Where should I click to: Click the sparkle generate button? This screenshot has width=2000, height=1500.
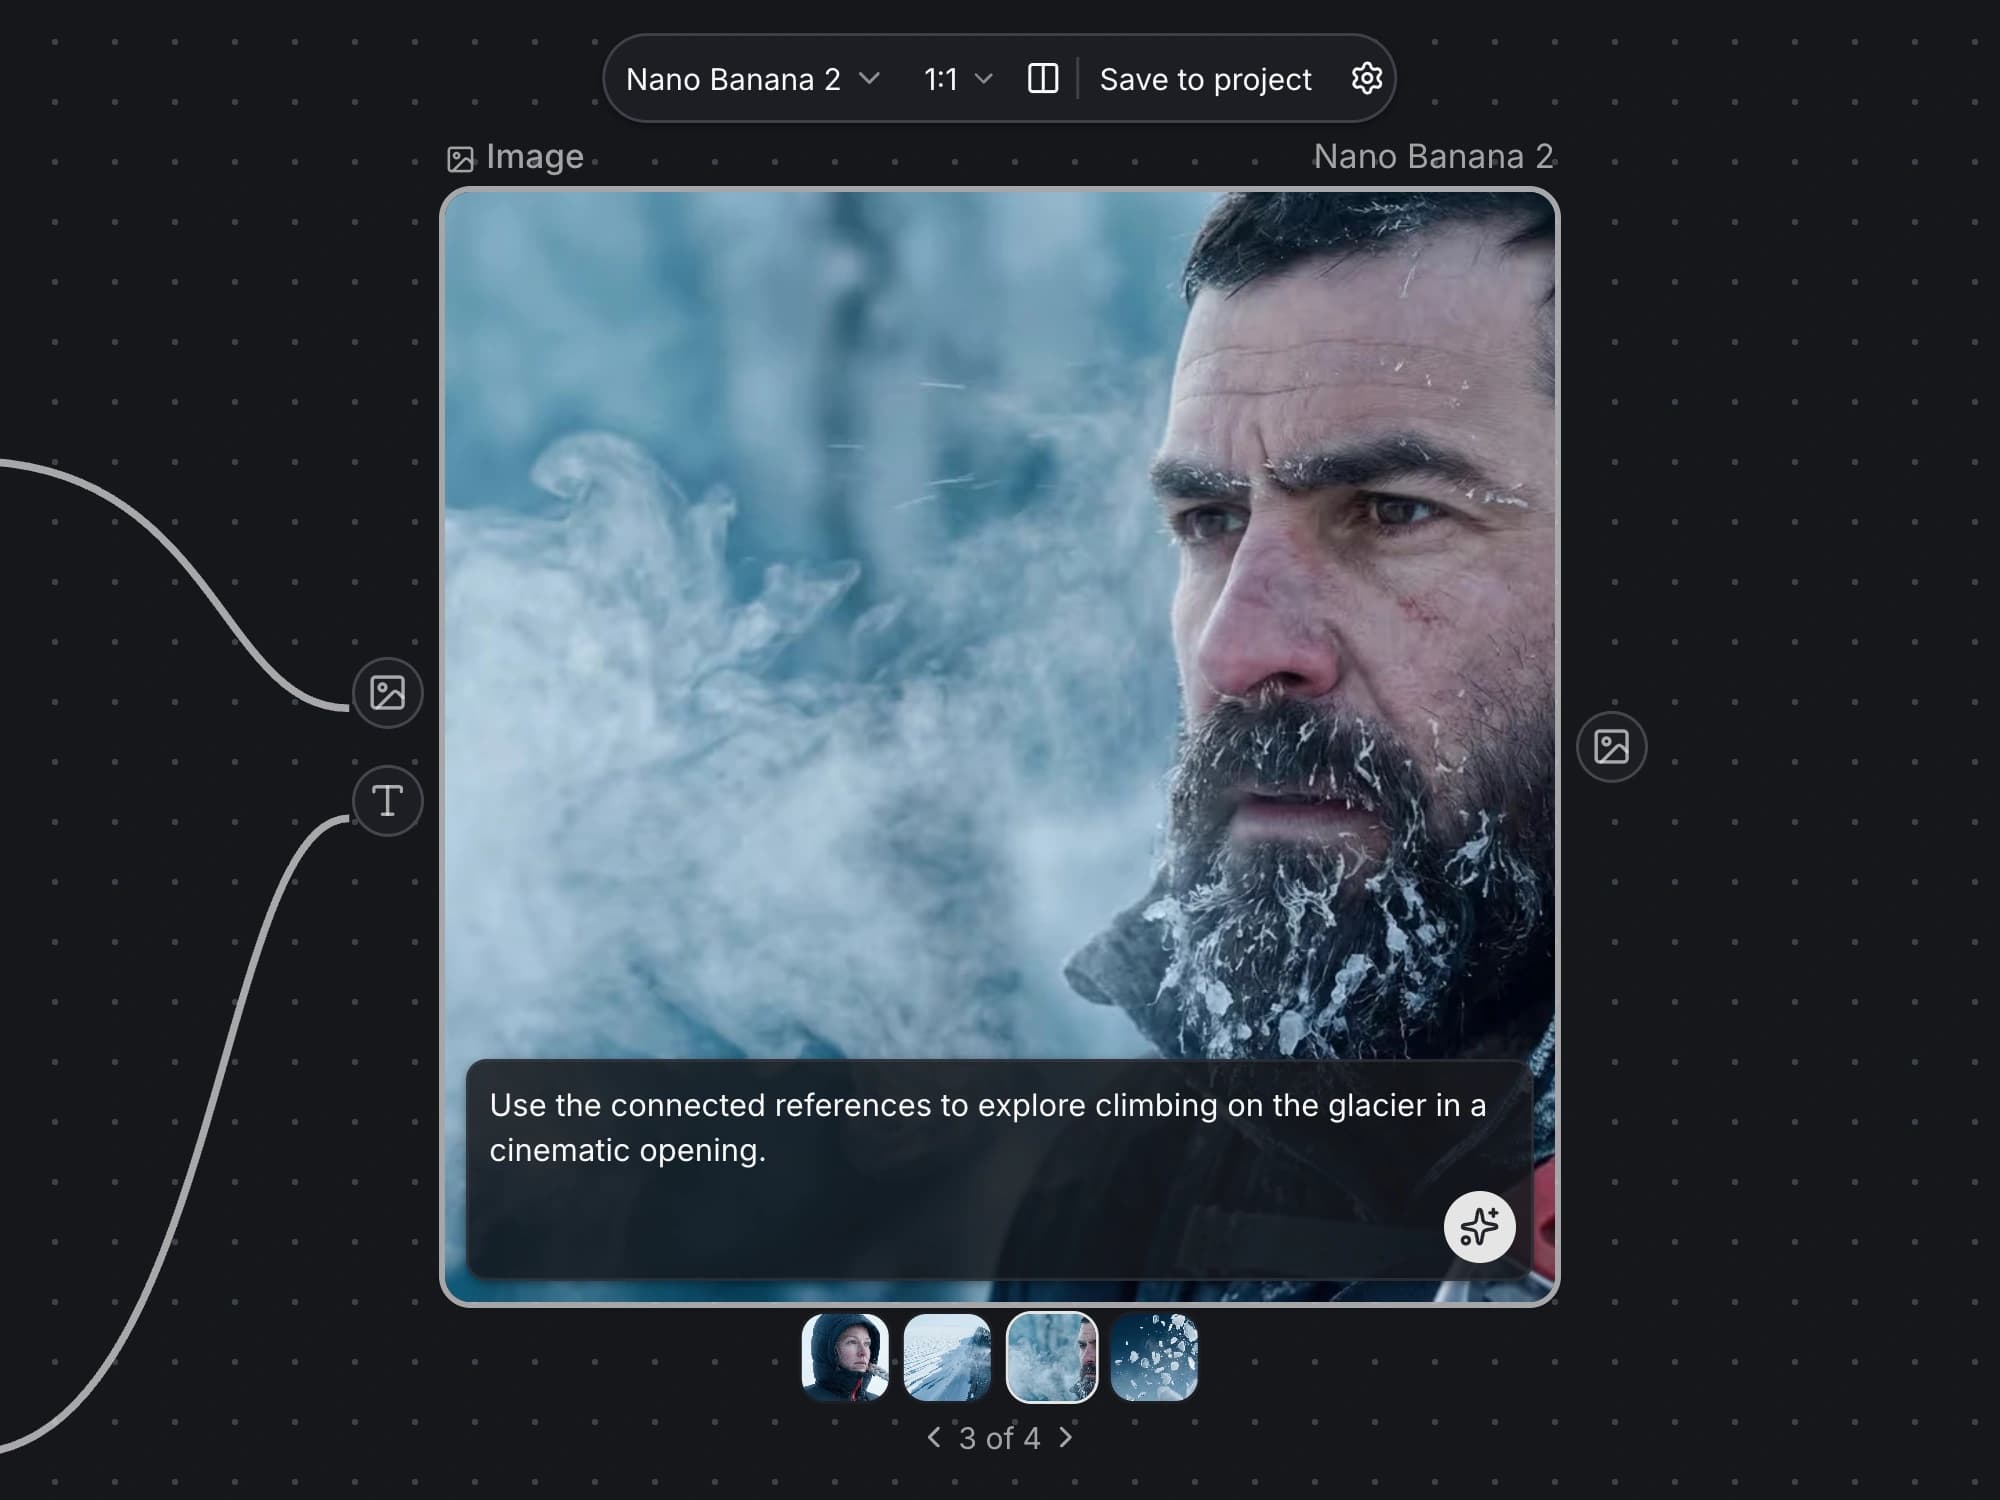(1479, 1226)
